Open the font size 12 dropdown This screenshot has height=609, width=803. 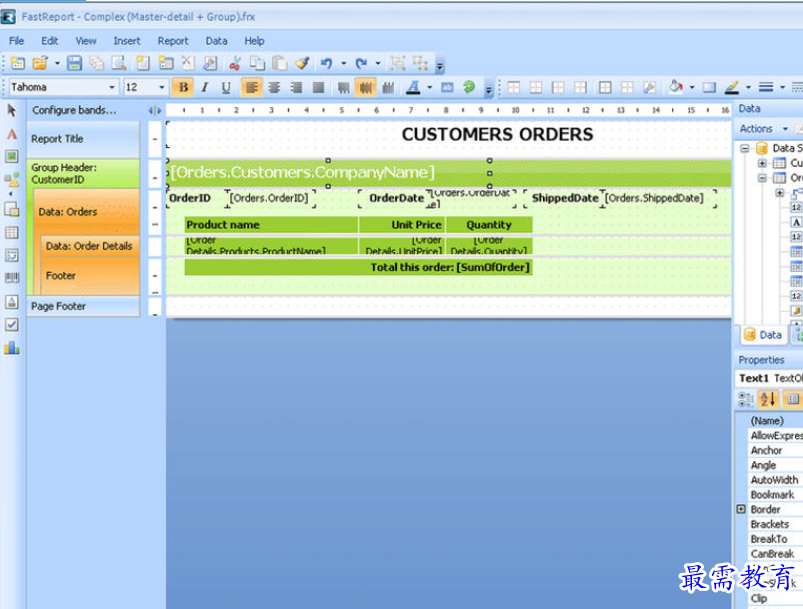(162, 87)
